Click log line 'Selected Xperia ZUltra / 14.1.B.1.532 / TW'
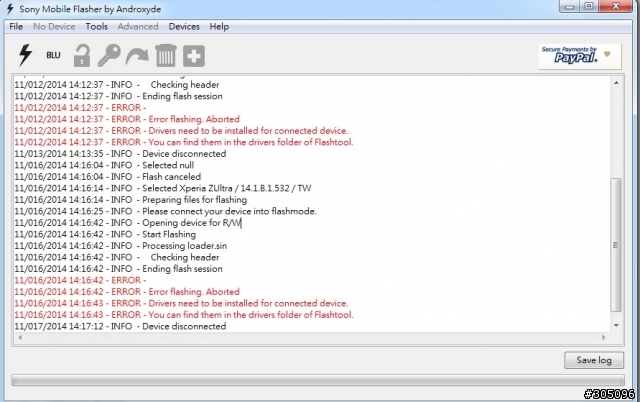 coord(163,188)
